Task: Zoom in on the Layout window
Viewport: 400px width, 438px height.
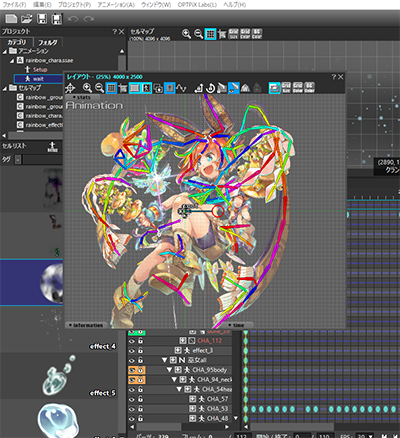Action: [87, 88]
